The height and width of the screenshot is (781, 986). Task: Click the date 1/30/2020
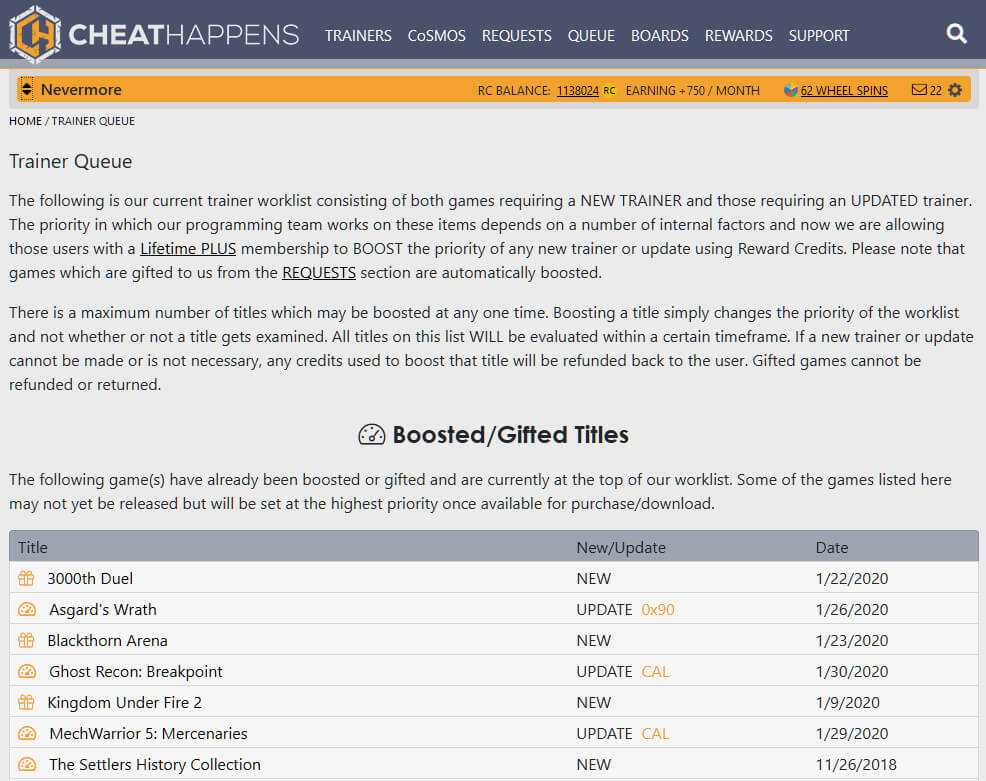click(x=851, y=672)
